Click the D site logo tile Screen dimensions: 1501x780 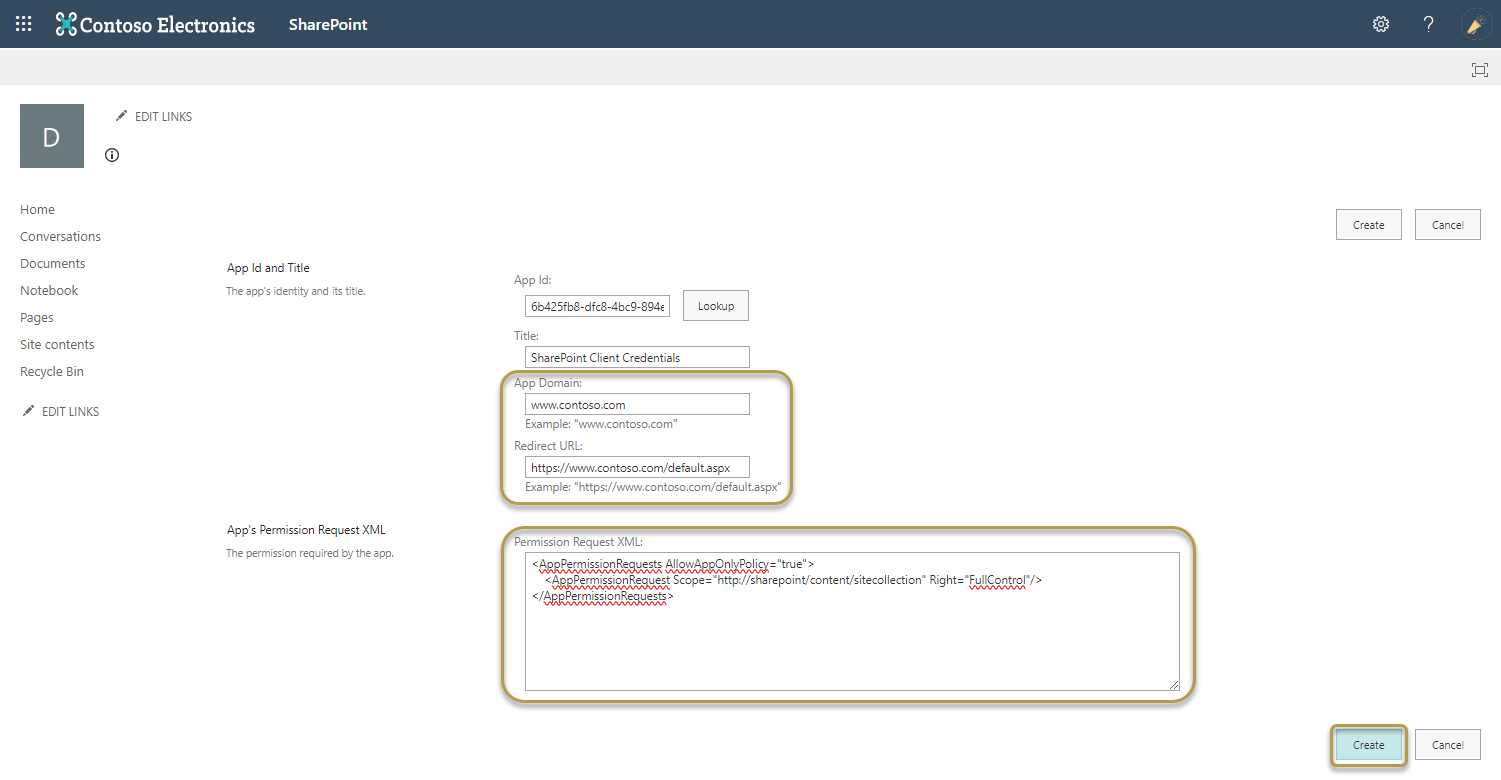[52, 136]
